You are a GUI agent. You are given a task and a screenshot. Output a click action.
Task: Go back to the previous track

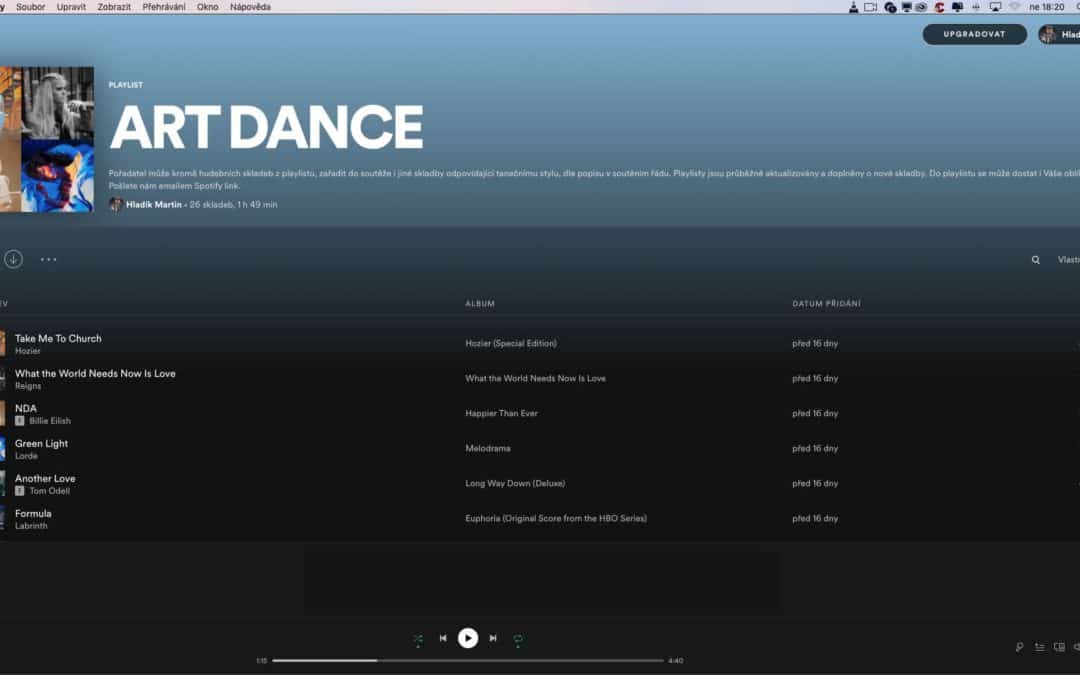click(x=443, y=638)
